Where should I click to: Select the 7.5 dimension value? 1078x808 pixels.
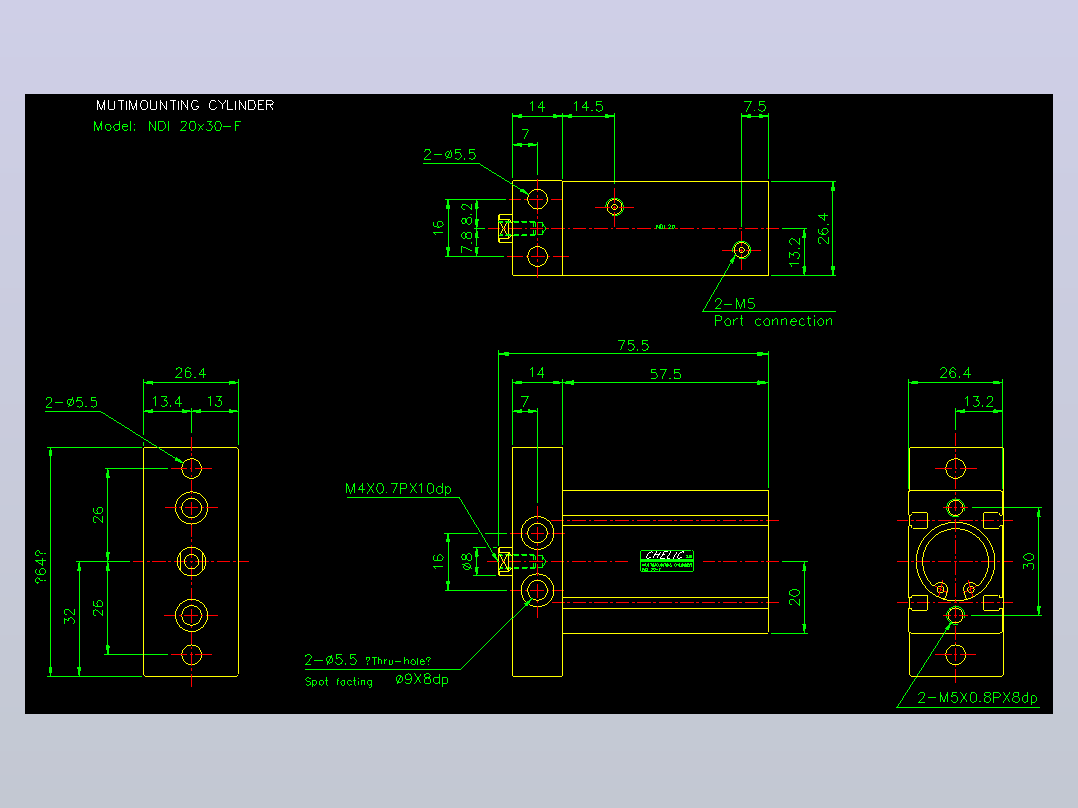click(x=754, y=107)
